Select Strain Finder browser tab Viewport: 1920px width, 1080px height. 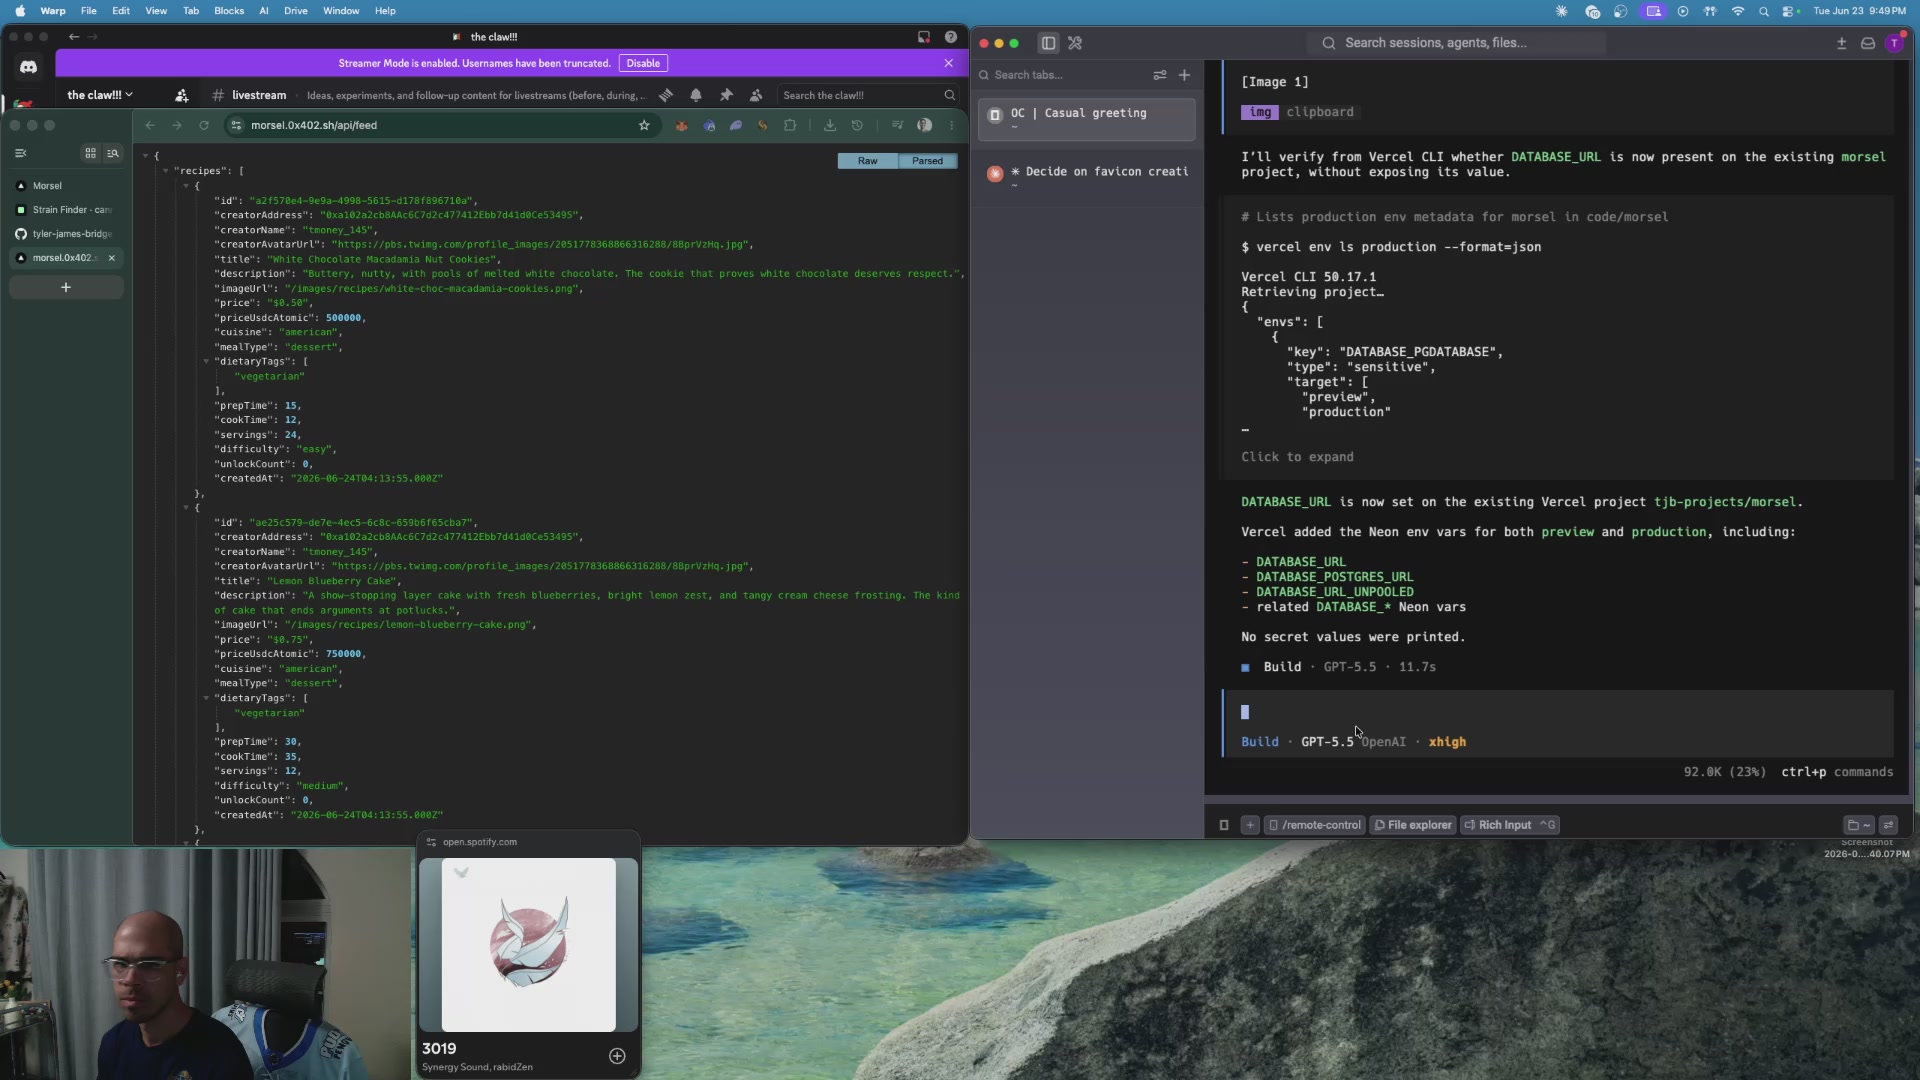coord(66,210)
